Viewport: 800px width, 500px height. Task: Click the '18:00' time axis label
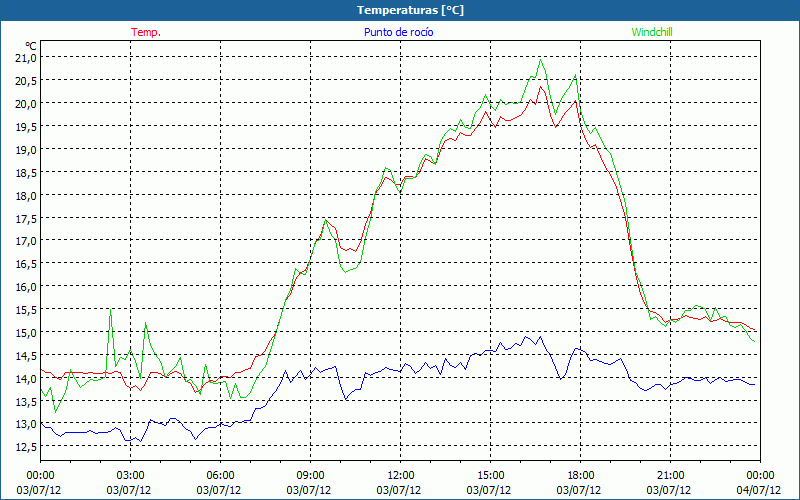(580, 476)
